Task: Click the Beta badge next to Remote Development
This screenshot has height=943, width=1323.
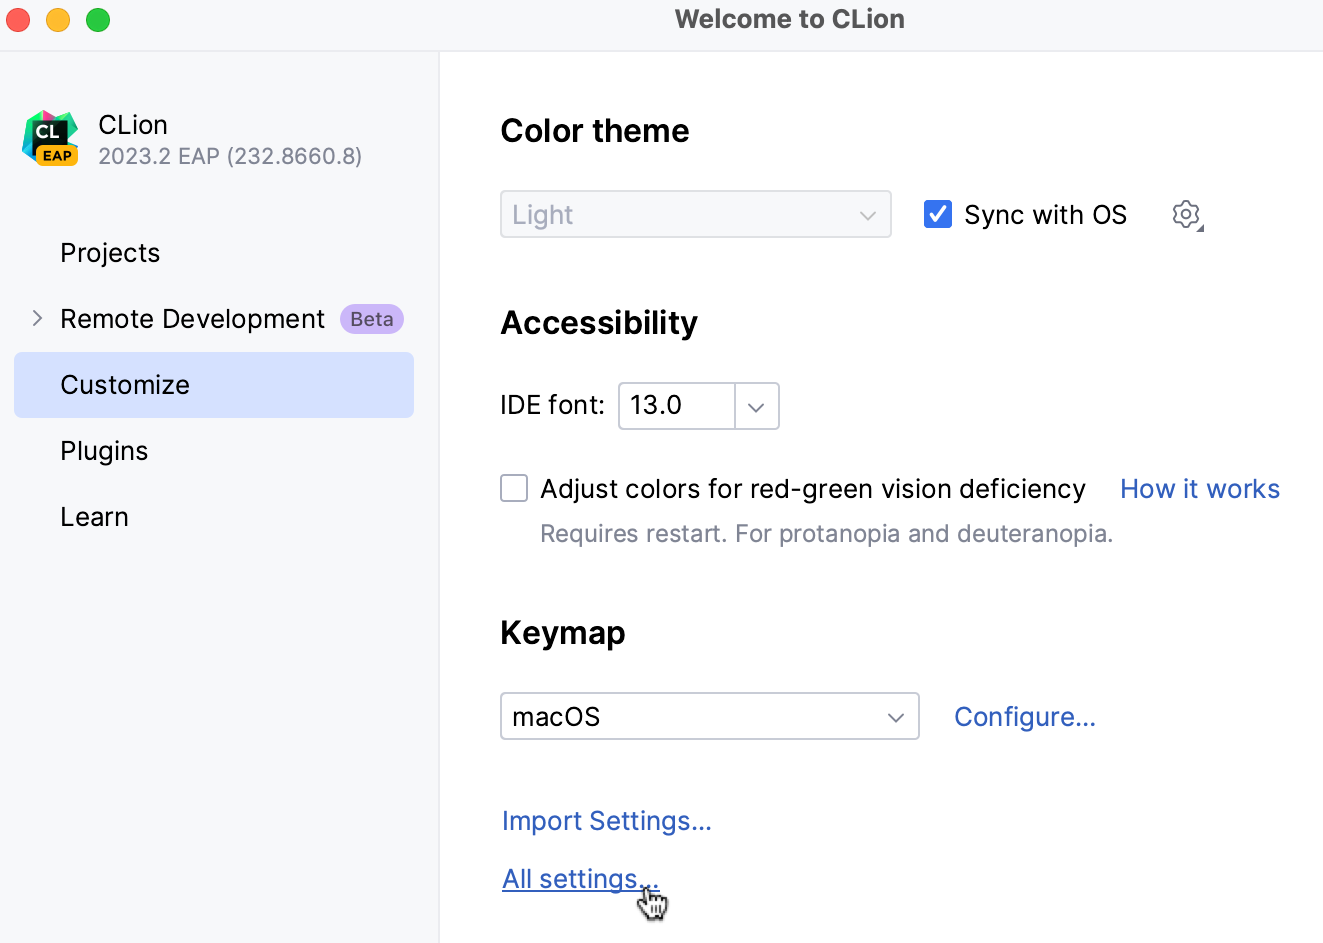Action: (372, 319)
